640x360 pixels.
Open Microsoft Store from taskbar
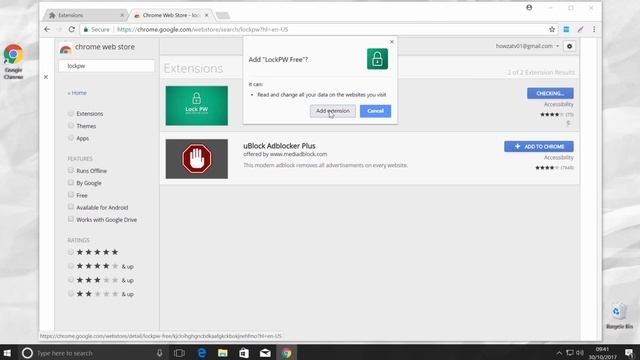[x=244, y=353]
